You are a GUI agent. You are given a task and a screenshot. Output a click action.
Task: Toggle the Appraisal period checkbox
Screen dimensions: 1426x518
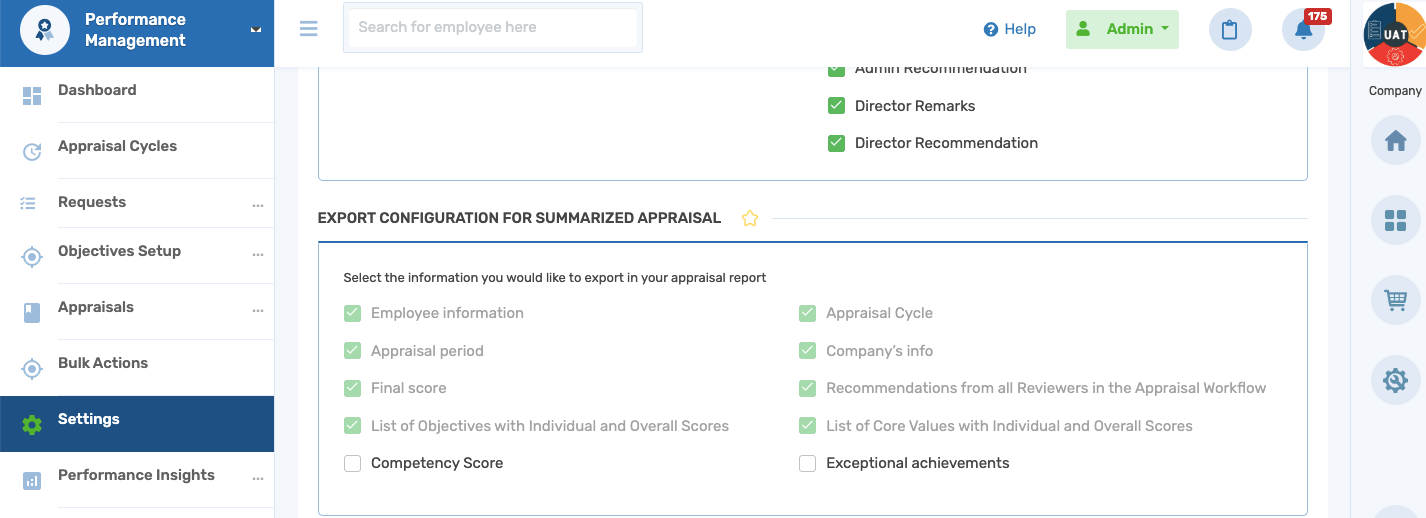click(352, 351)
